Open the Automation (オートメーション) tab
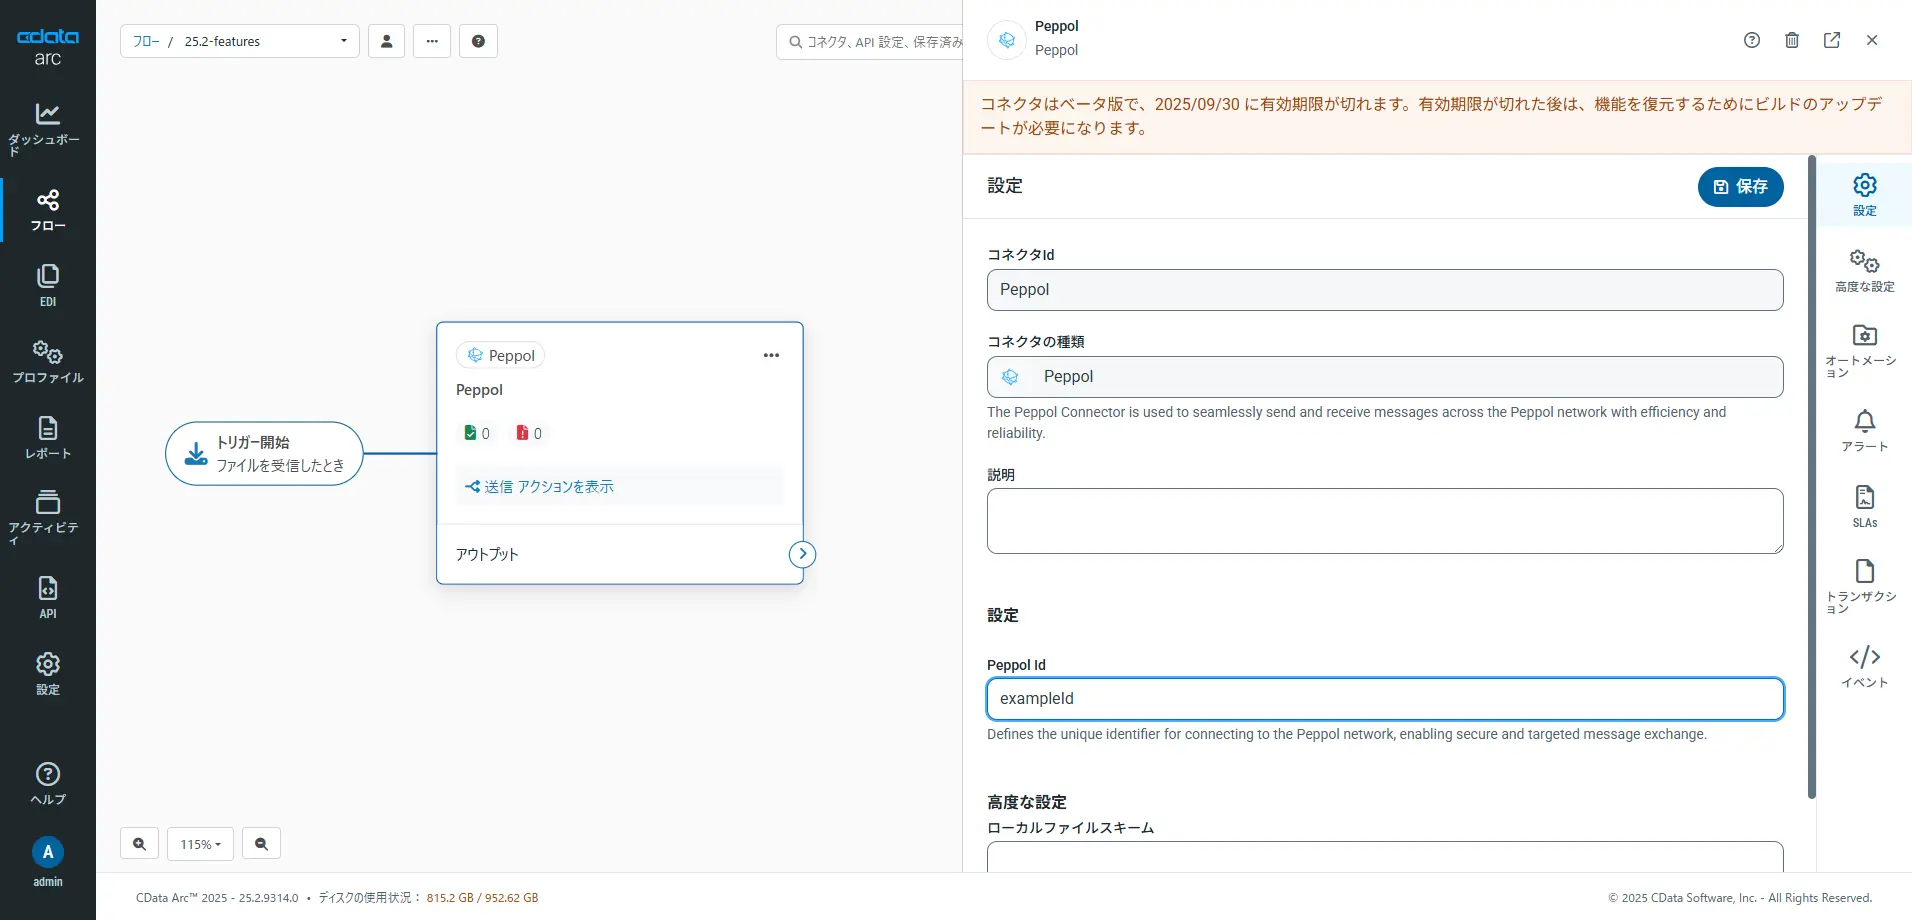The height and width of the screenshot is (920, 1912). [1864, 349]
